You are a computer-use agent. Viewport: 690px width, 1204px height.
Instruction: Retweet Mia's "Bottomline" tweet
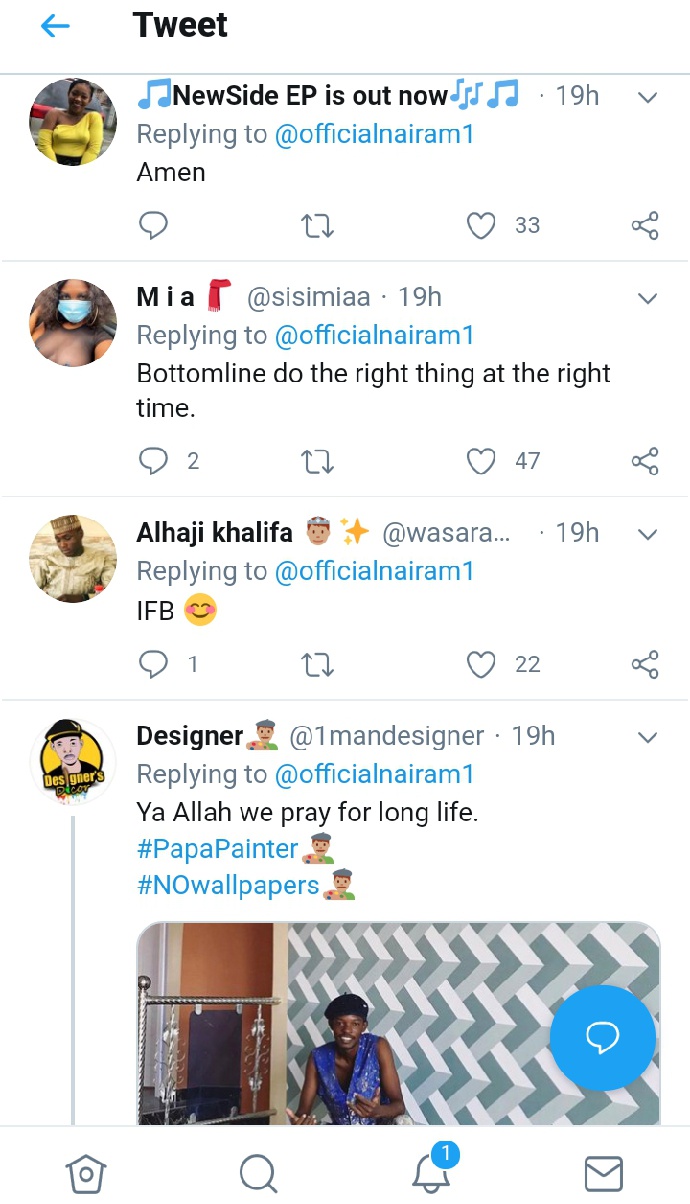pyautogui.click(x=318, y=461)
